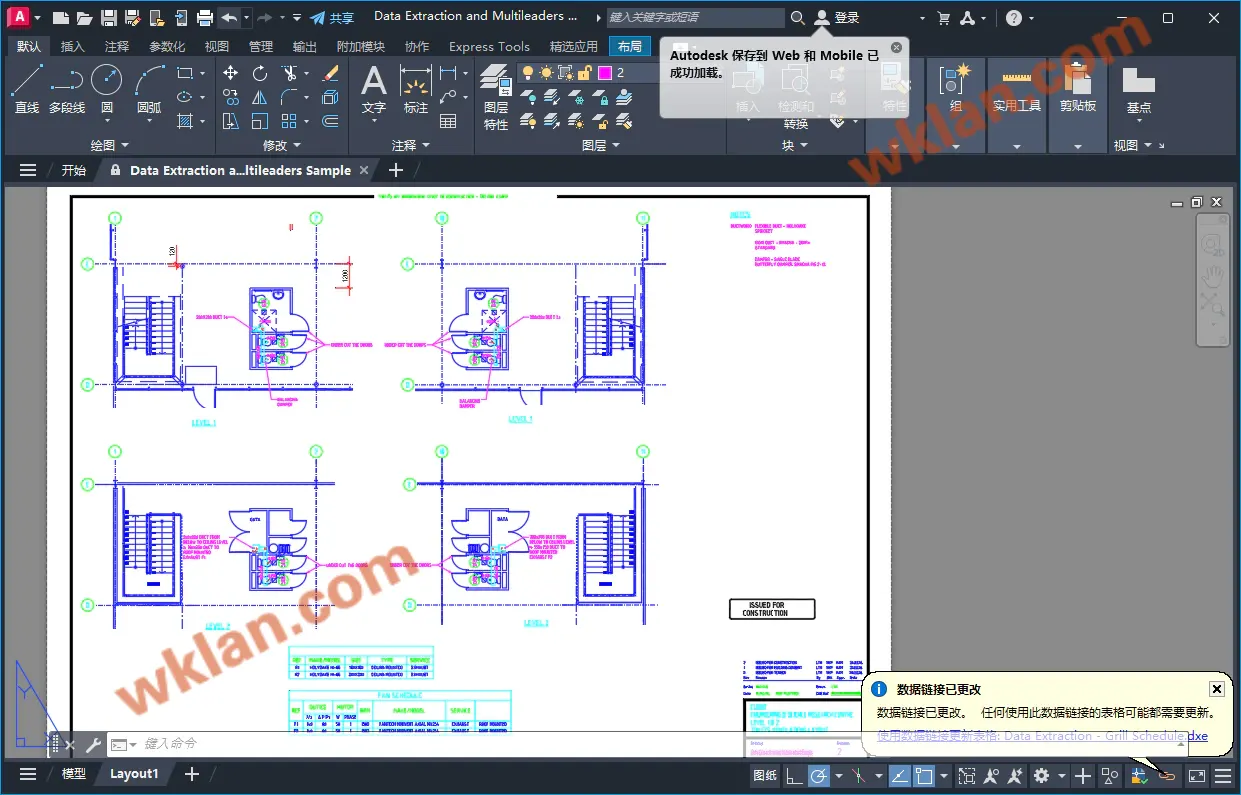Toggle 图纸 paper space button
Viewport: 1241px width, 795px height.
765,775
